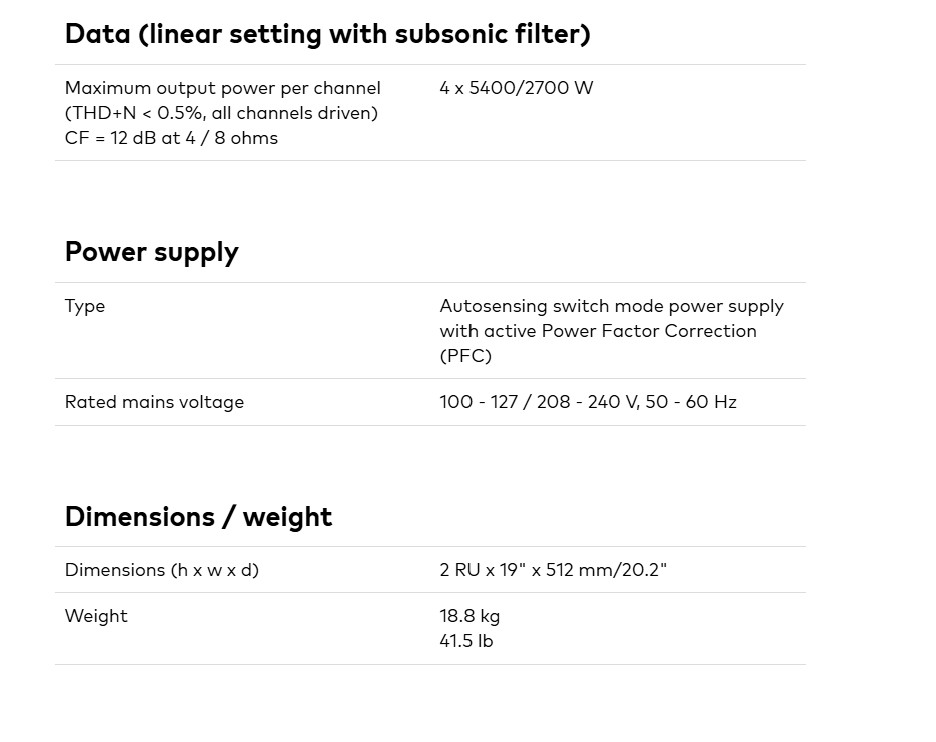Click the "Rated mains voltage" label

pos(154,402)
